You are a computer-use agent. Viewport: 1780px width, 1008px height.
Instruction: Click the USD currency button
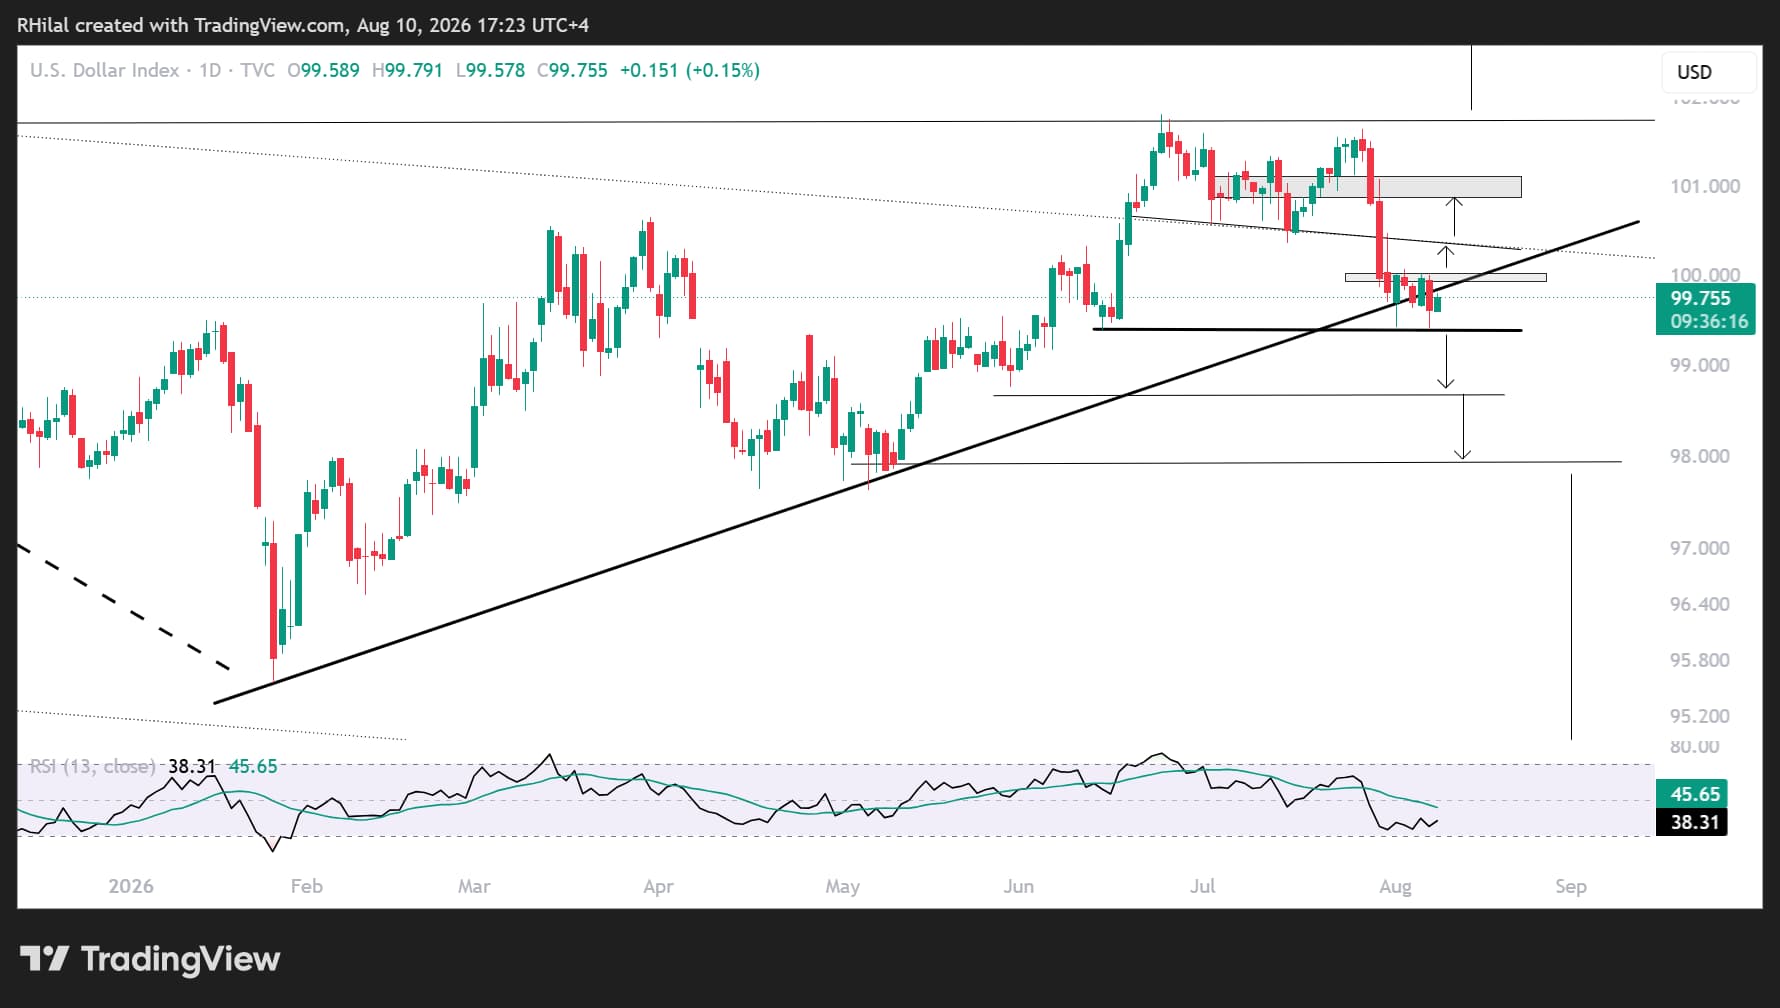click(x=1709, y=72)
